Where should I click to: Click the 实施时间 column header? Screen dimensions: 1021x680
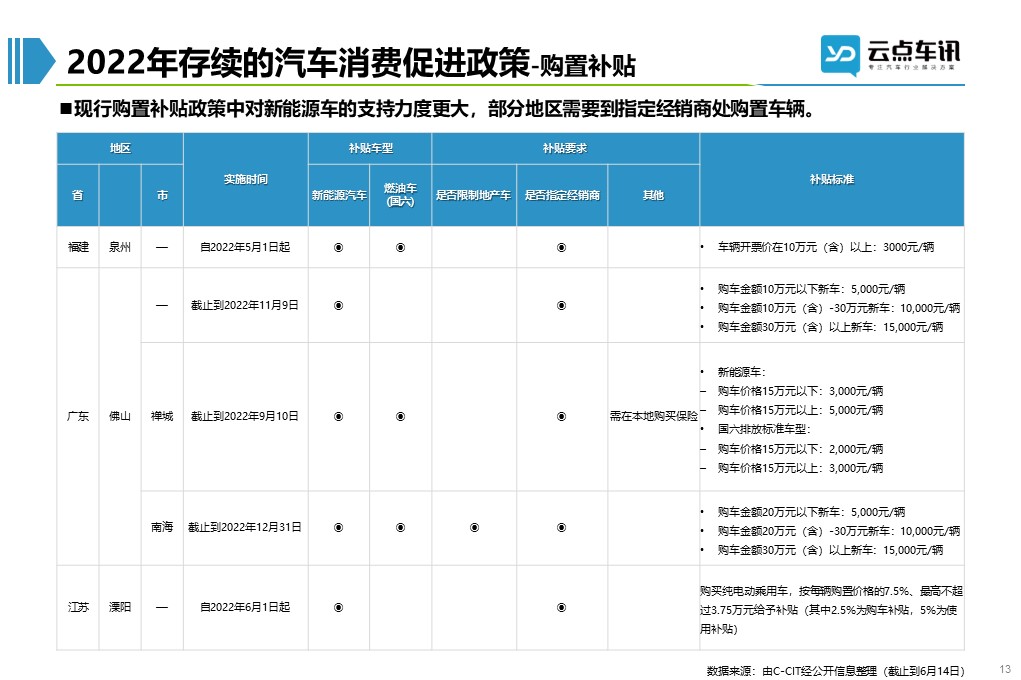(x=245, y=180)
